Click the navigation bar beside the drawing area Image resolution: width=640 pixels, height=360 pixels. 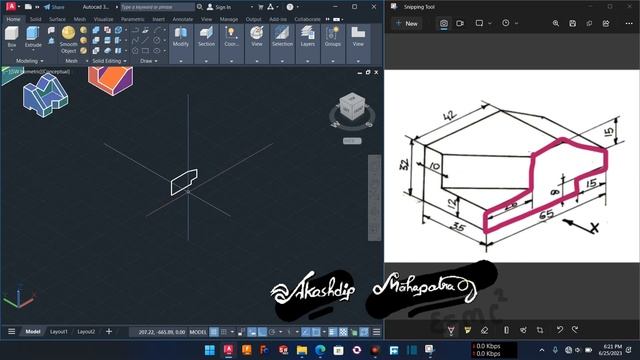tap(374, 198)
